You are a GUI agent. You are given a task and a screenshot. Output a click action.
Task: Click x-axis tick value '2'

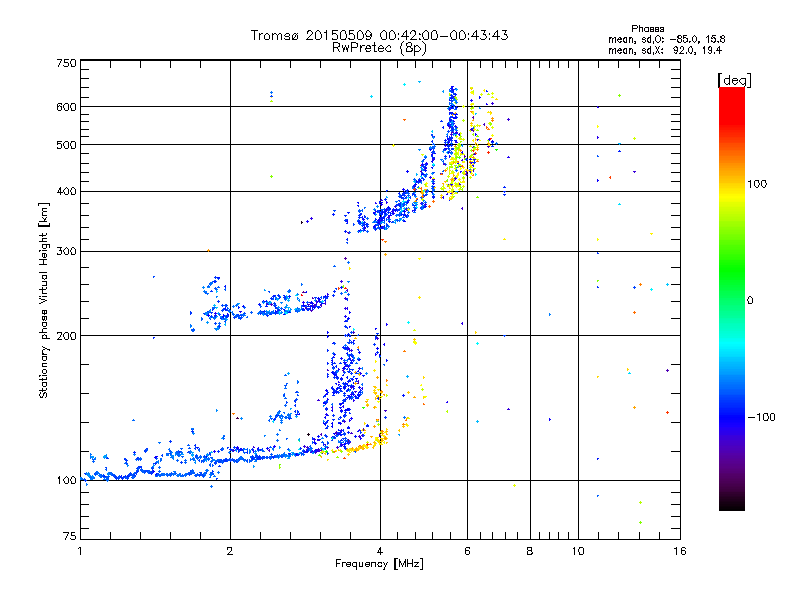pos(230,551)
